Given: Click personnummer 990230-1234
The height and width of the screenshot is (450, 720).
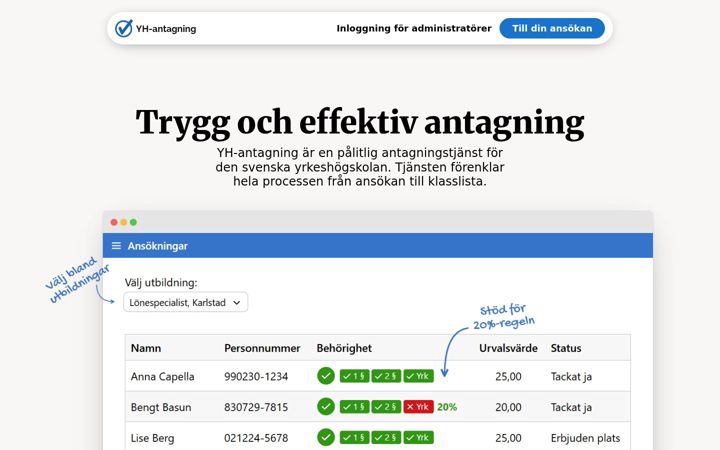Looking at the screenshot, I should [256, 377].
